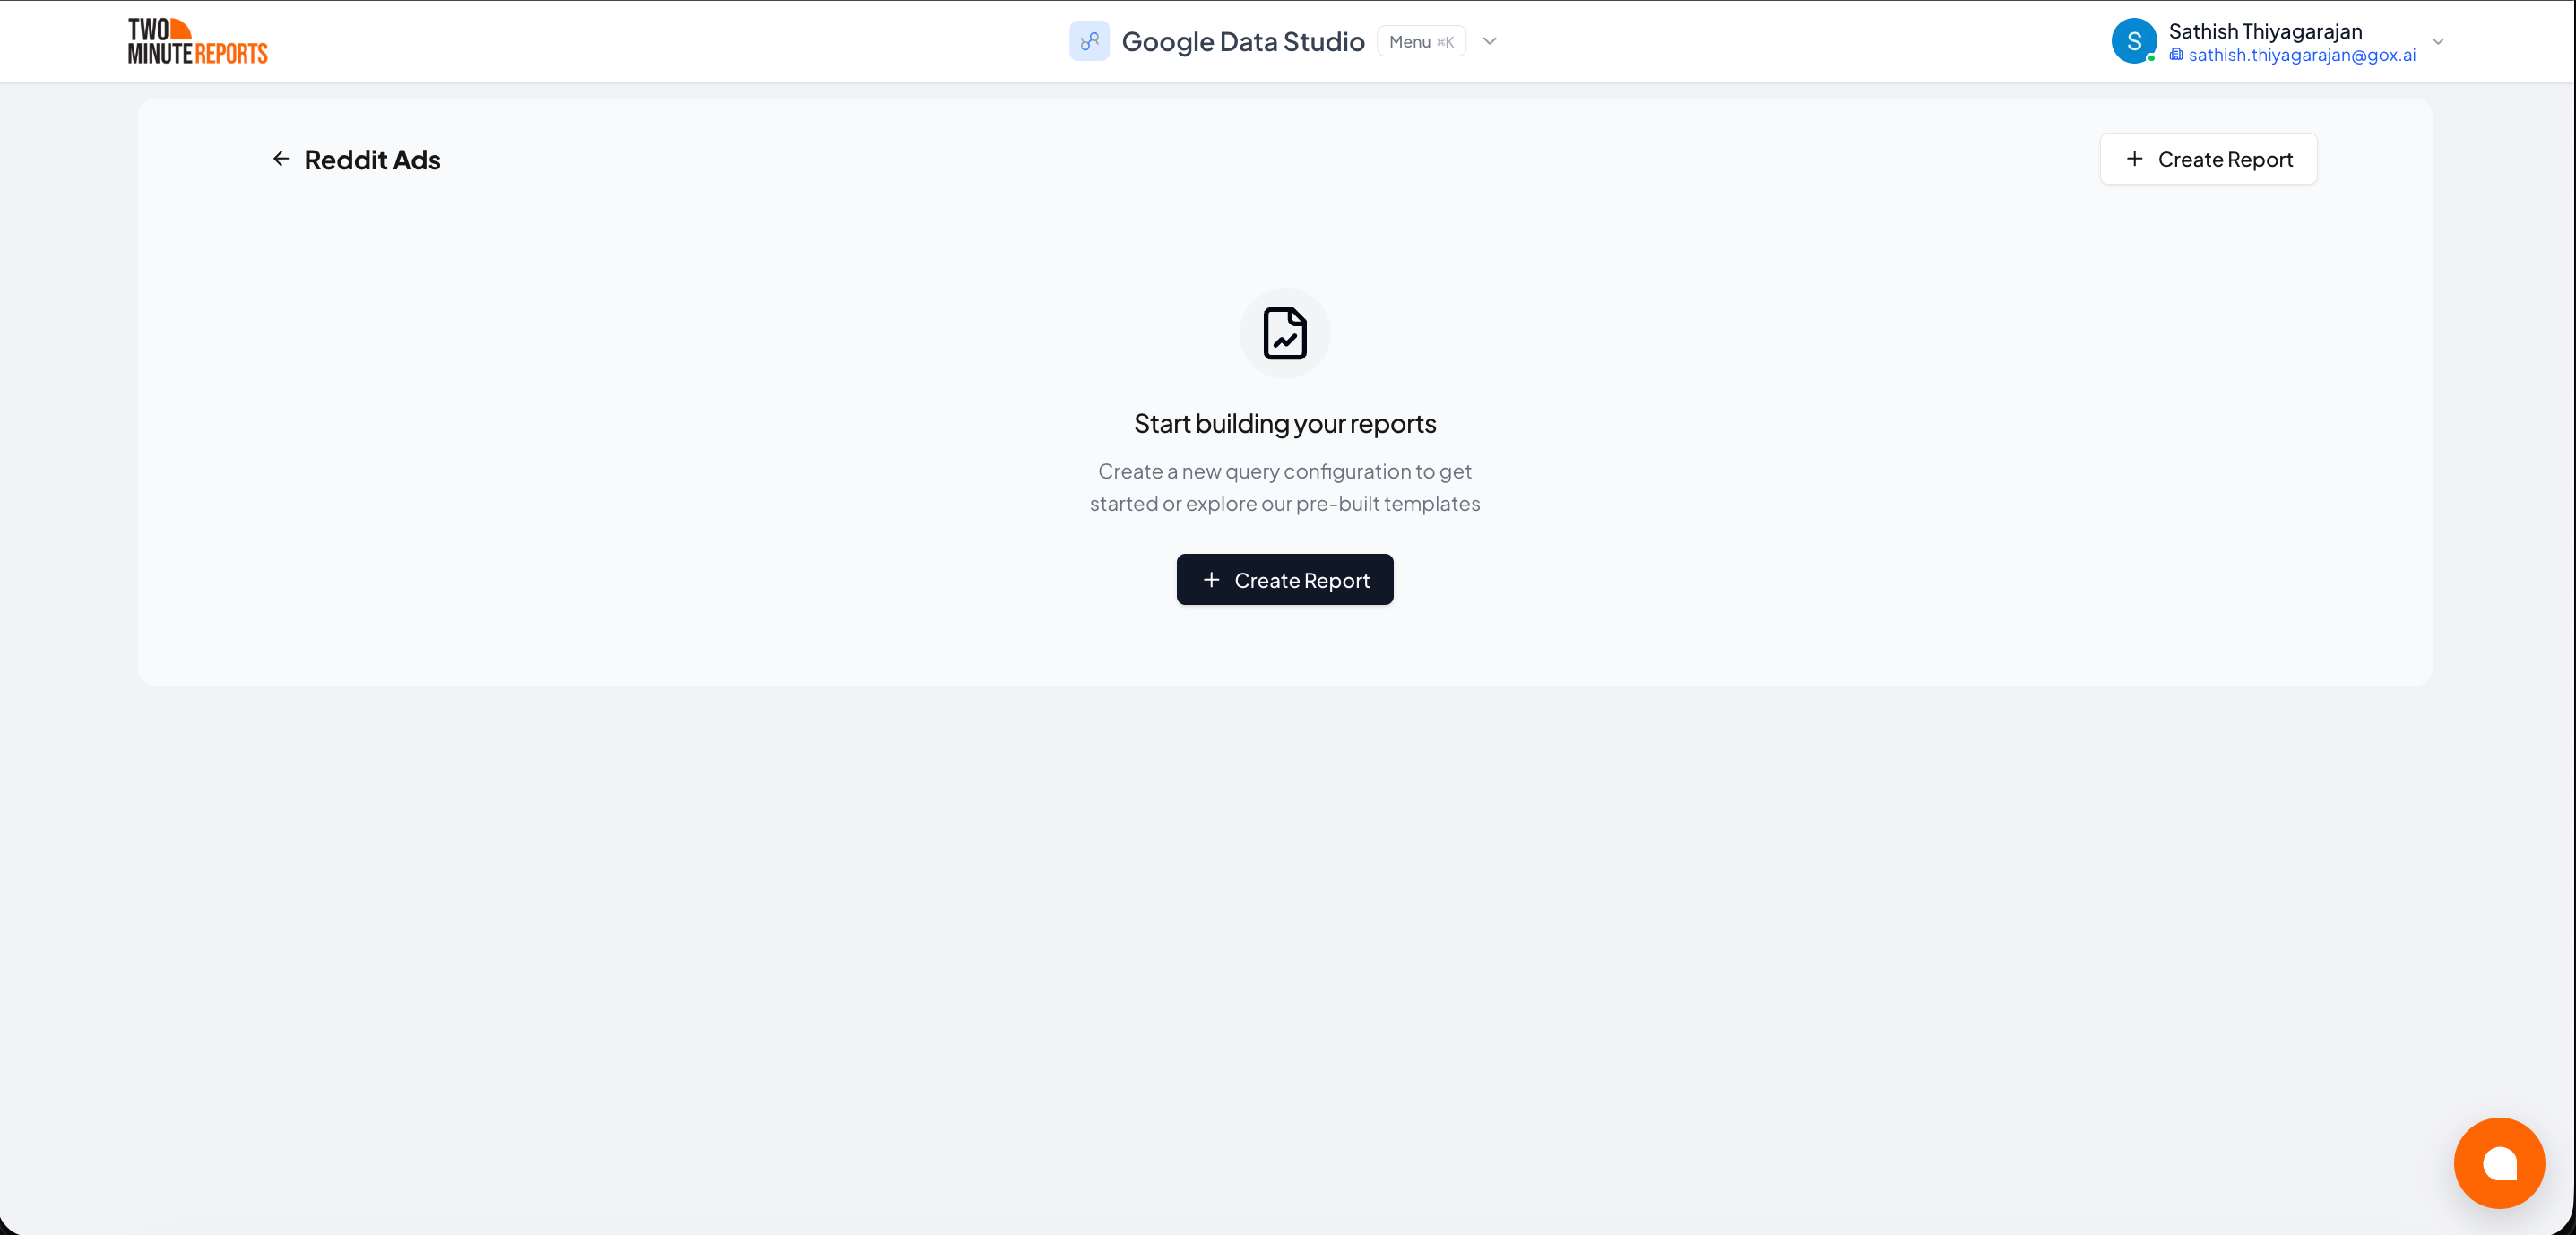The height and width of the screenshot is (1235, 2576).
Task: Click the Reddit Ads heading
Action: point(372,160)
